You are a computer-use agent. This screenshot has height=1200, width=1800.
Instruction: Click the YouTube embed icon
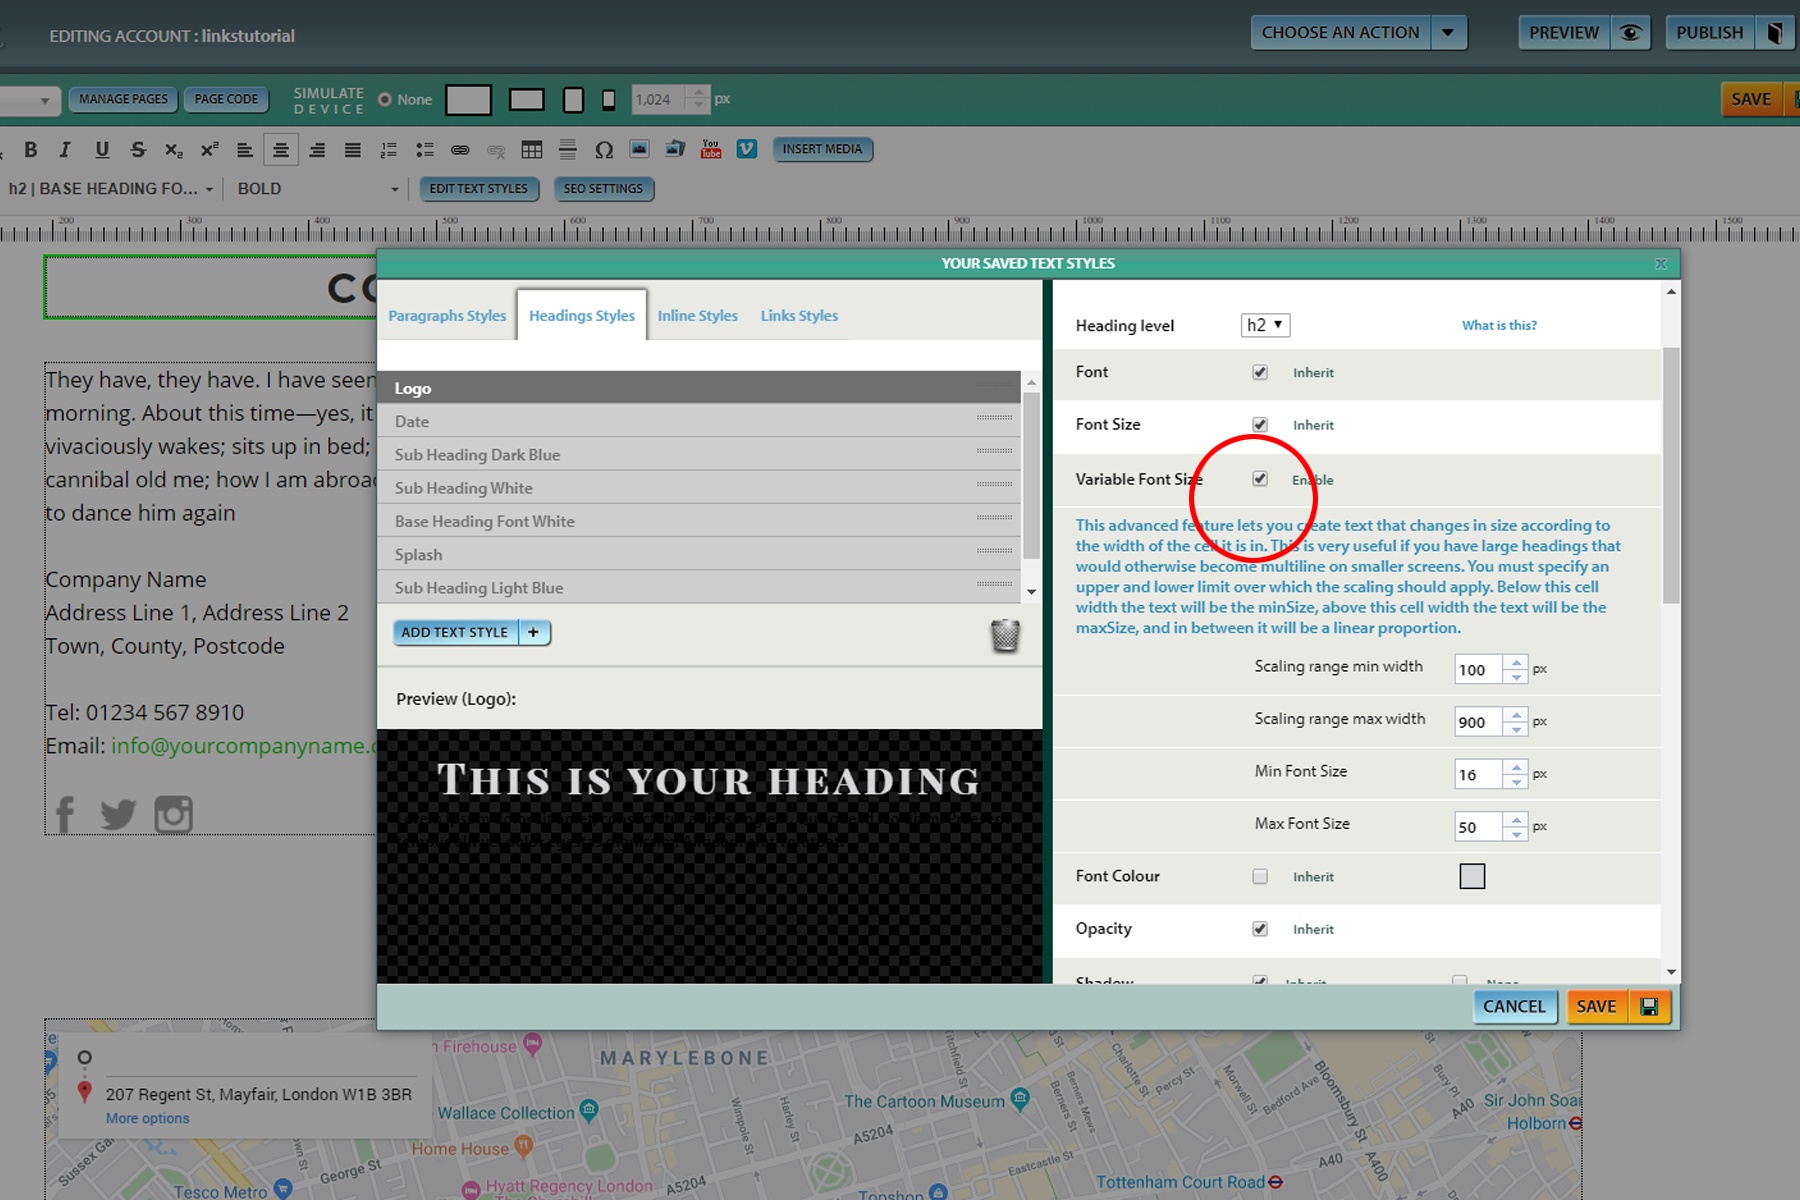click(711, 149)
